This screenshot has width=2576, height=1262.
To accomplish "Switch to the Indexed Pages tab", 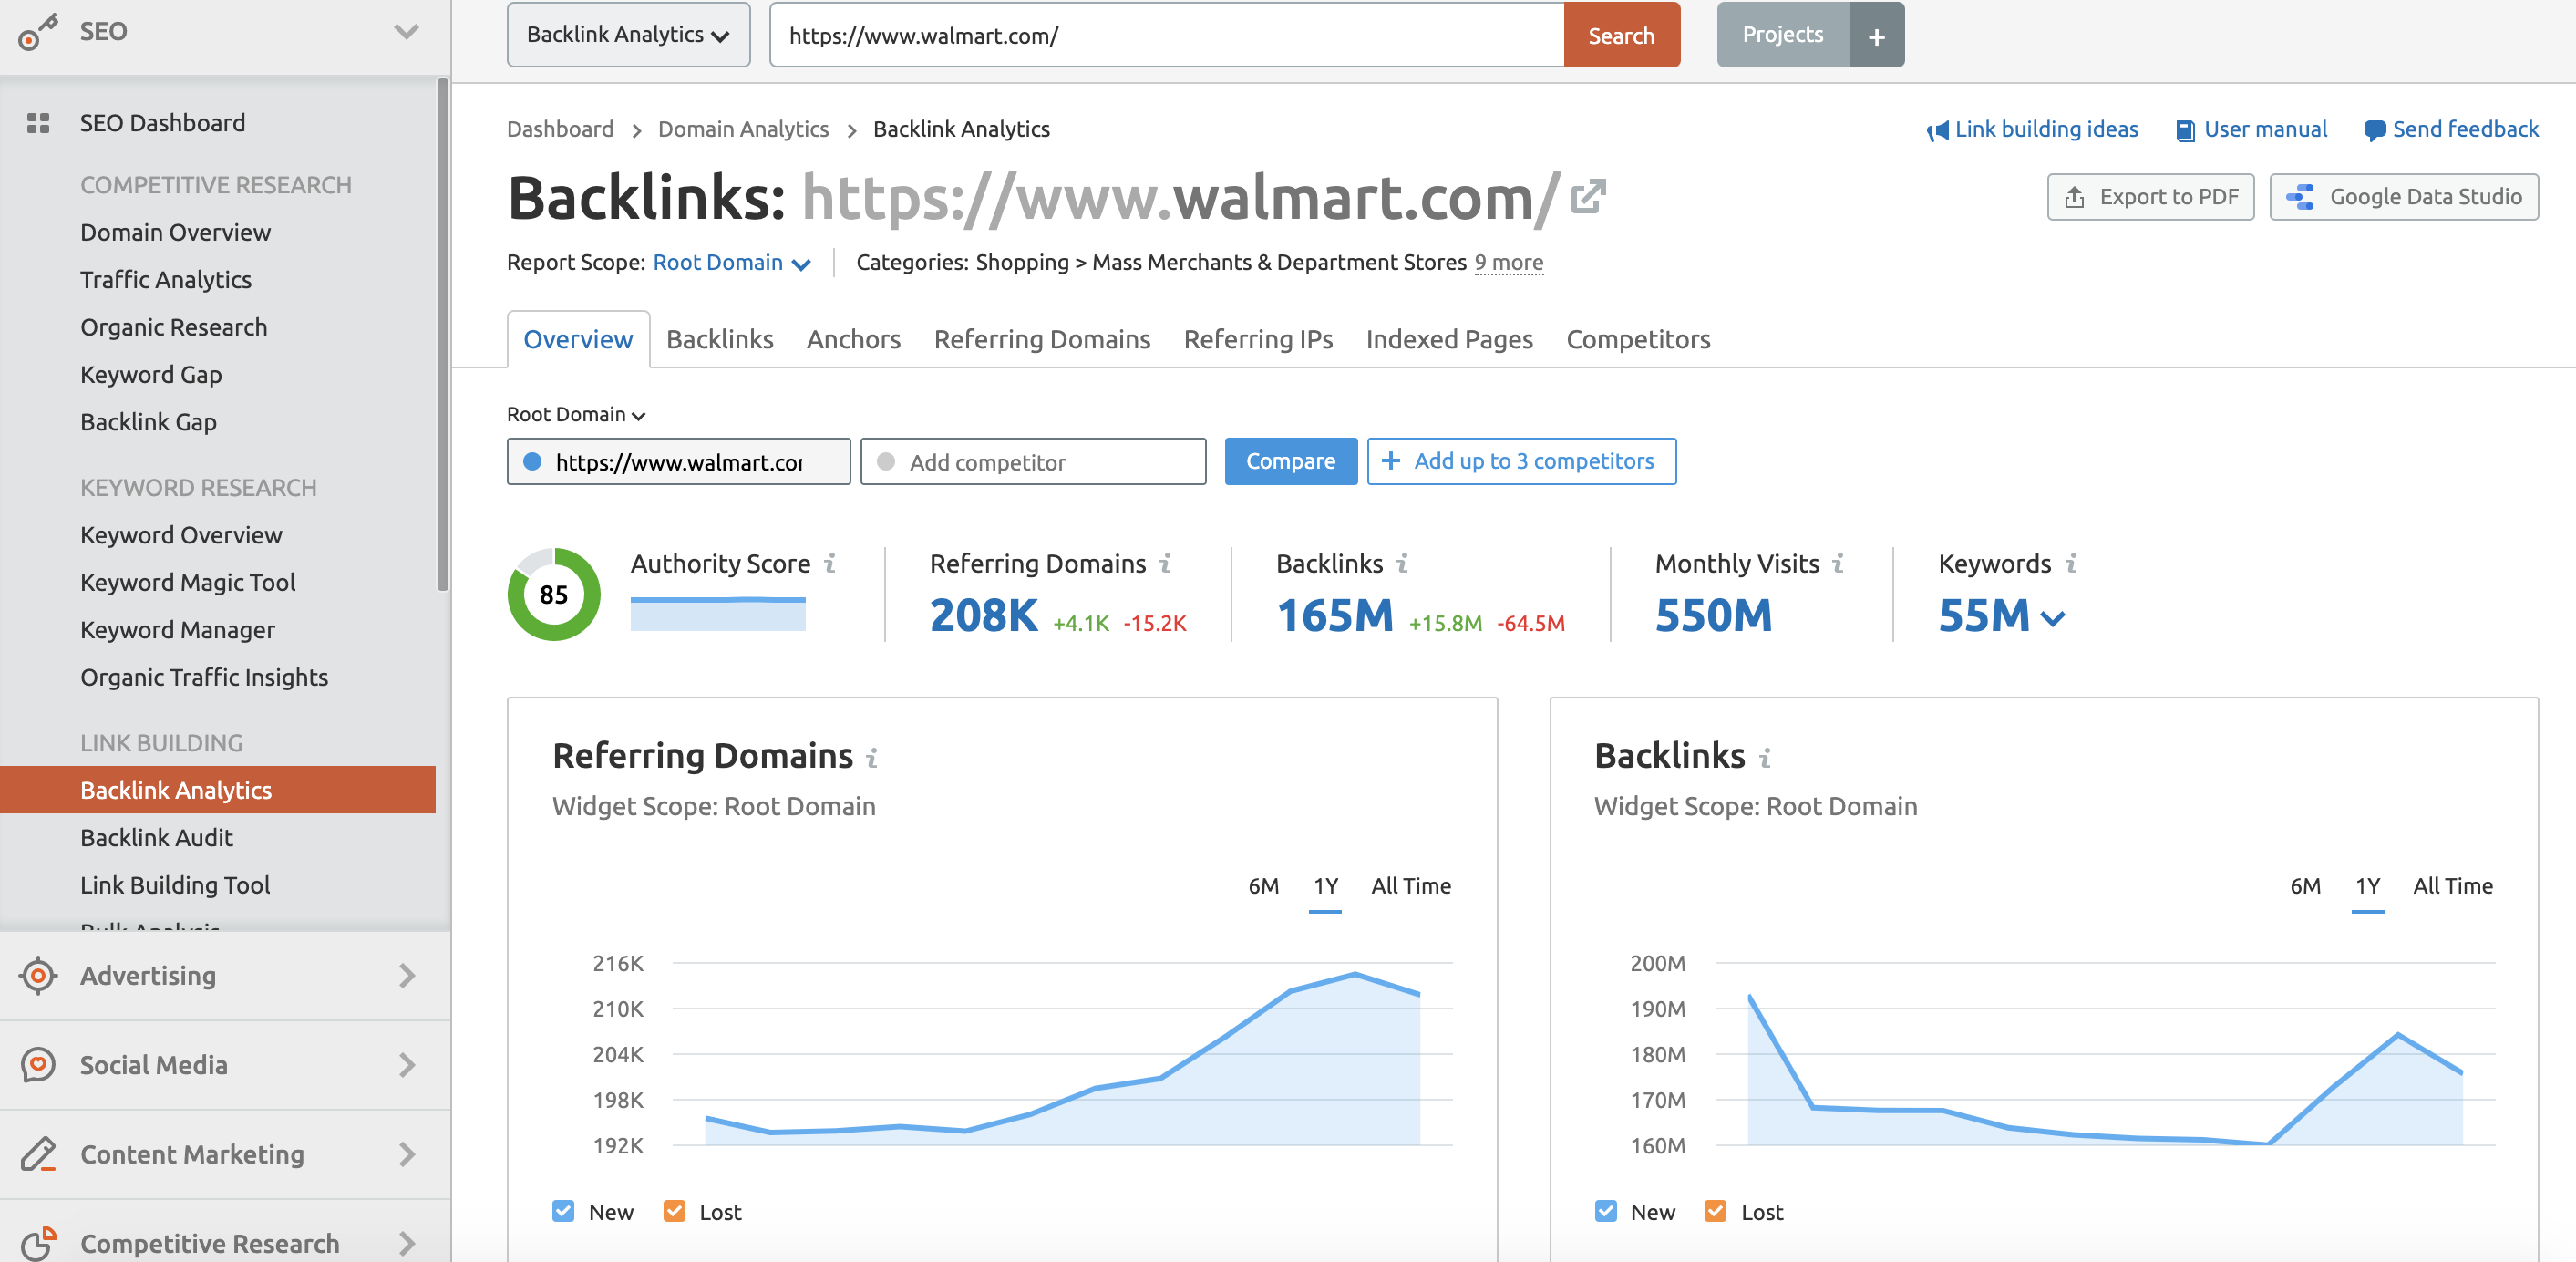I will (1449, 340).
